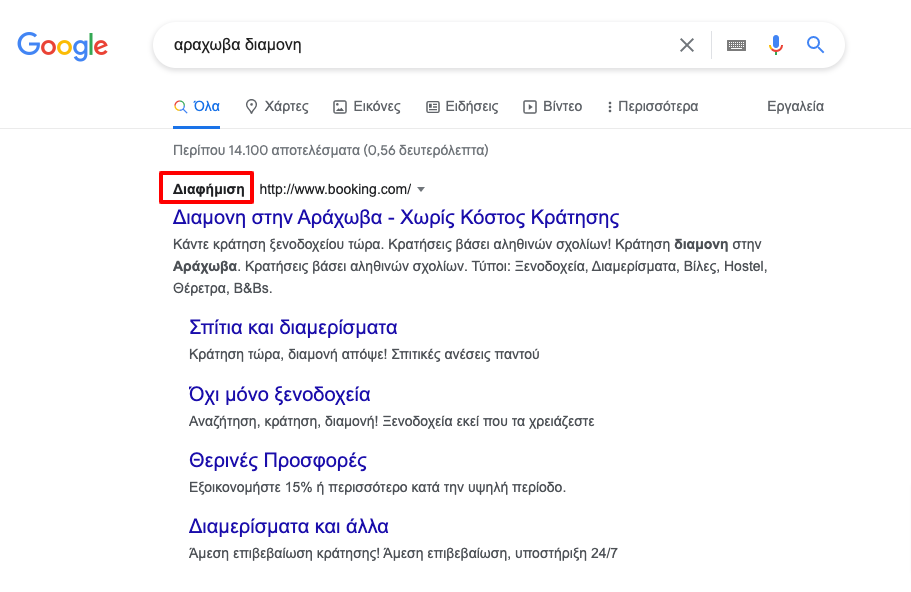Screen dimensions: 911x592
Task: Clear the search query with X
Action: (x=687, y=45)
